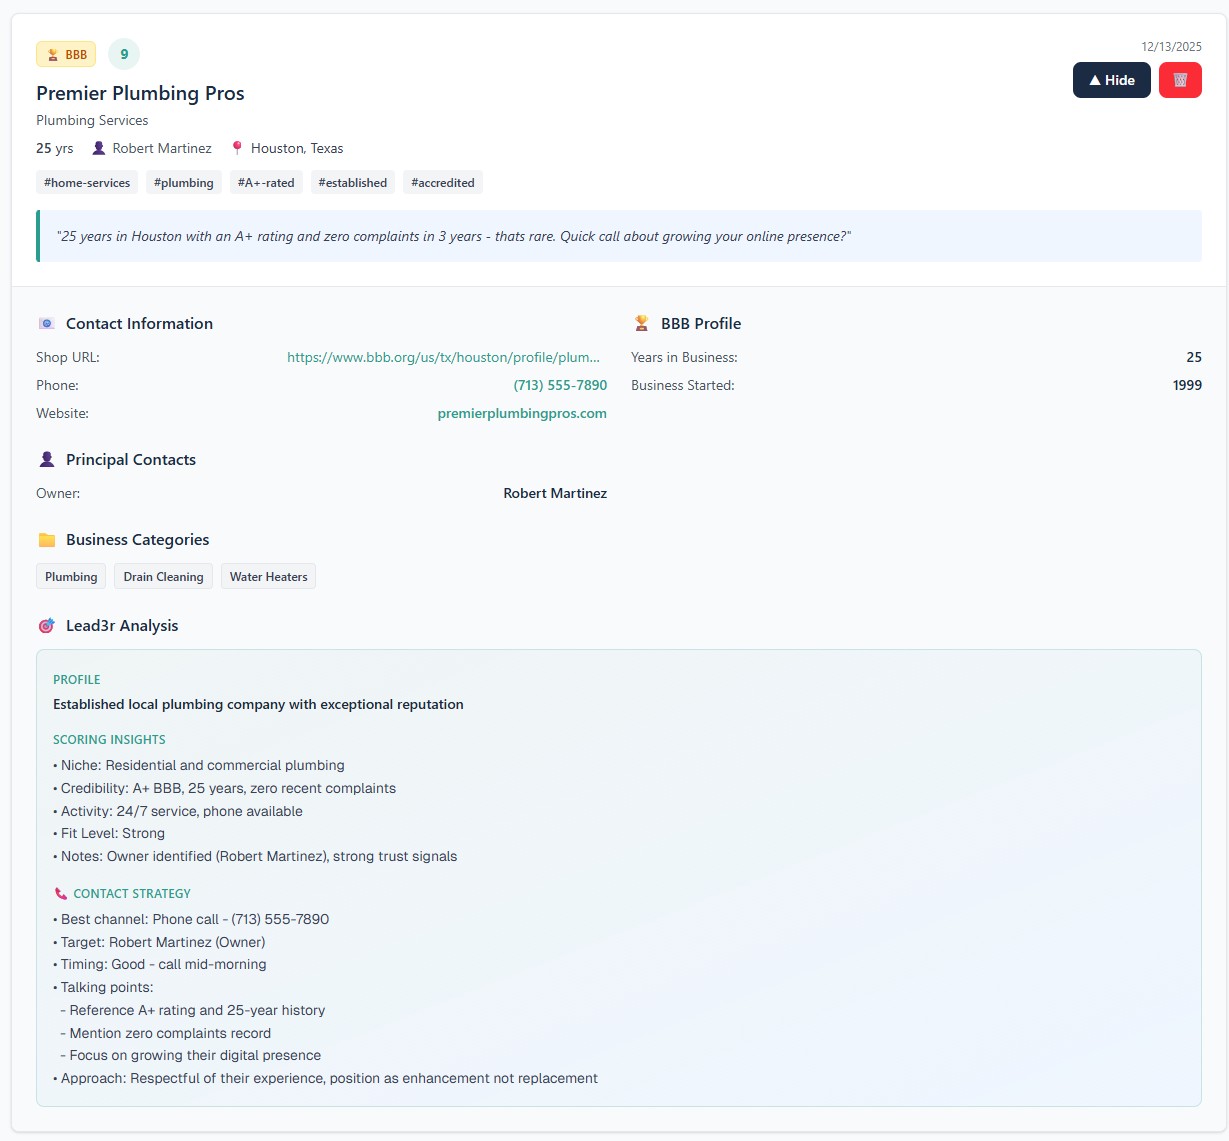Click the owner person icon beside Robert Martinez
Screen dimensions: 1229x1141
click(99, 148)
